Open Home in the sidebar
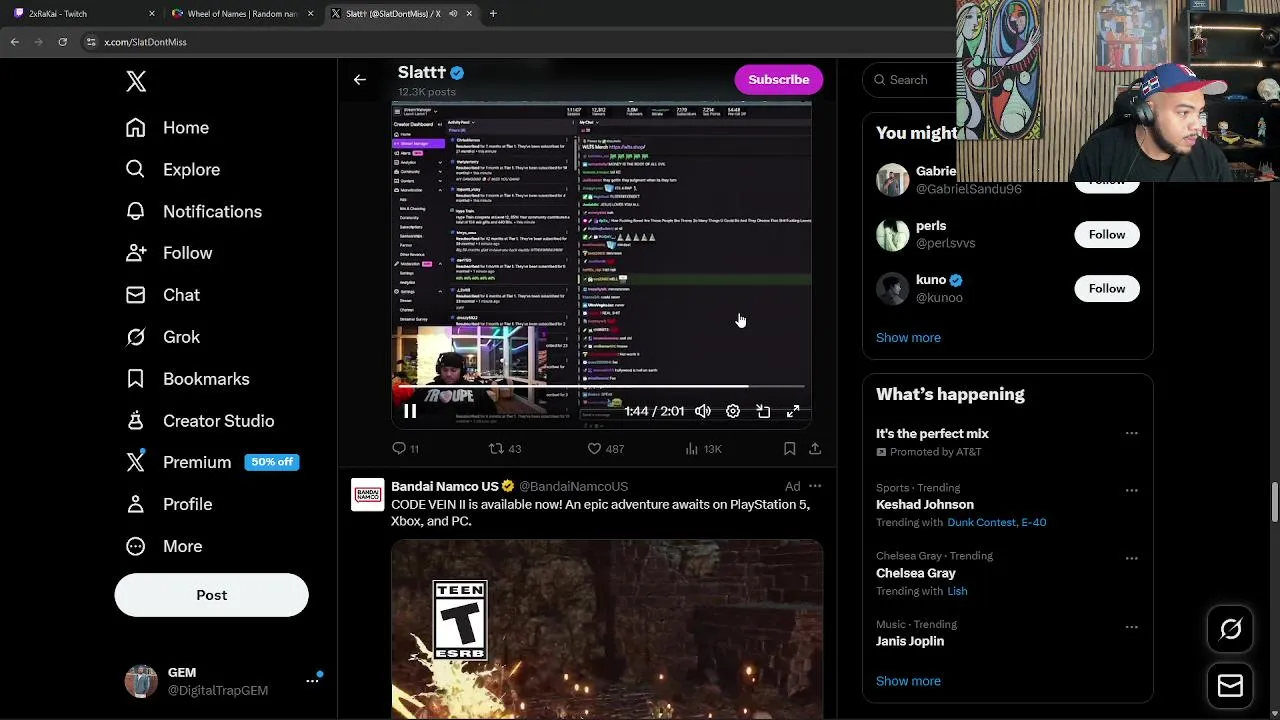The width and height of the screenshot is (1280, 720). pos(167,128)
